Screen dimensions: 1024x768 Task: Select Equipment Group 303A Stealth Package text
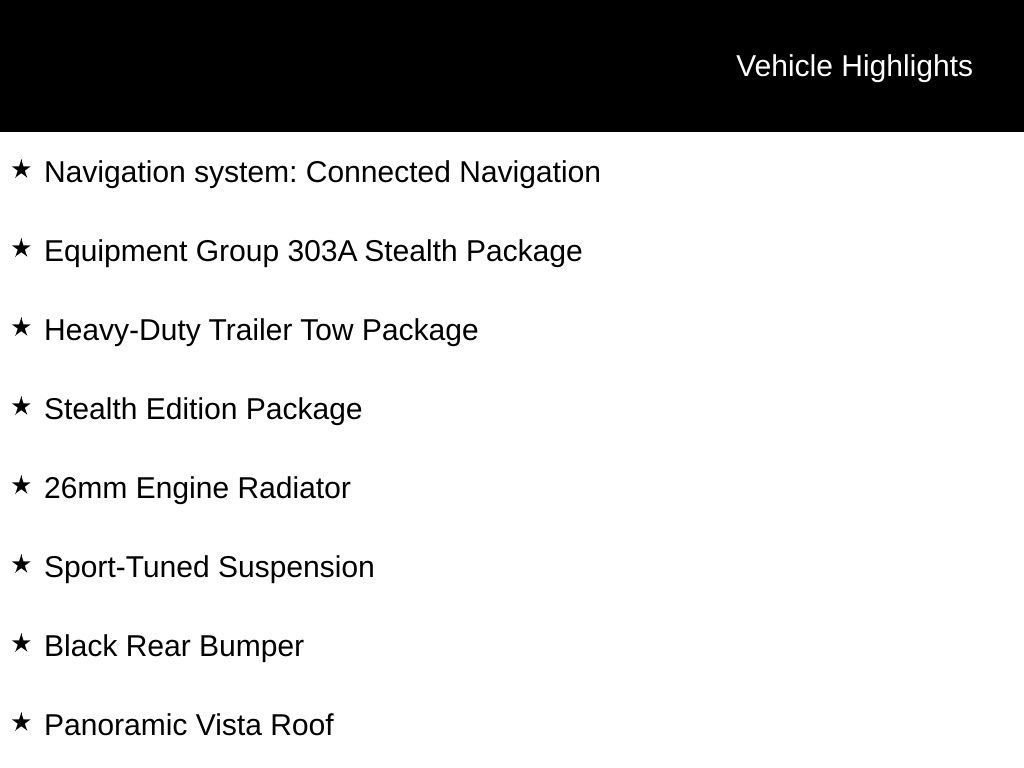[x=313, y=252]
